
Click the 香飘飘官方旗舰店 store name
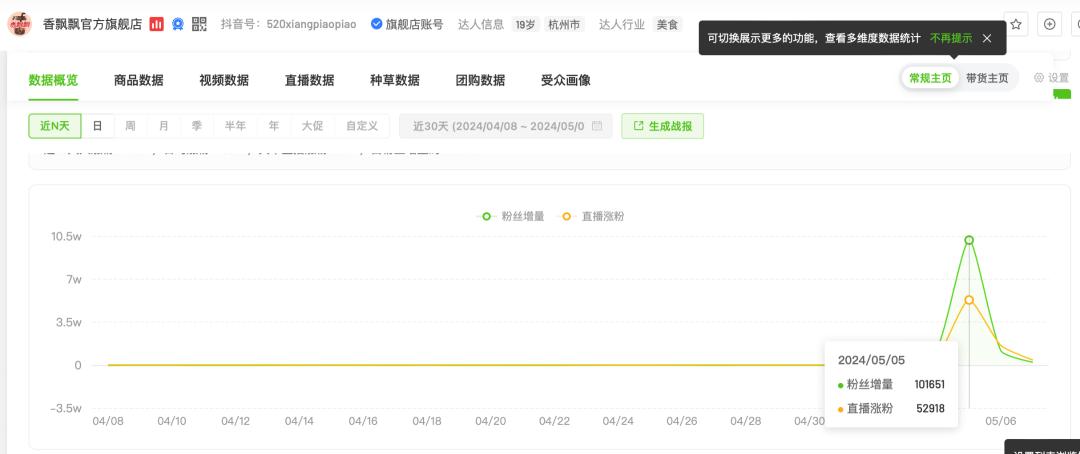[x=92, y=24]
